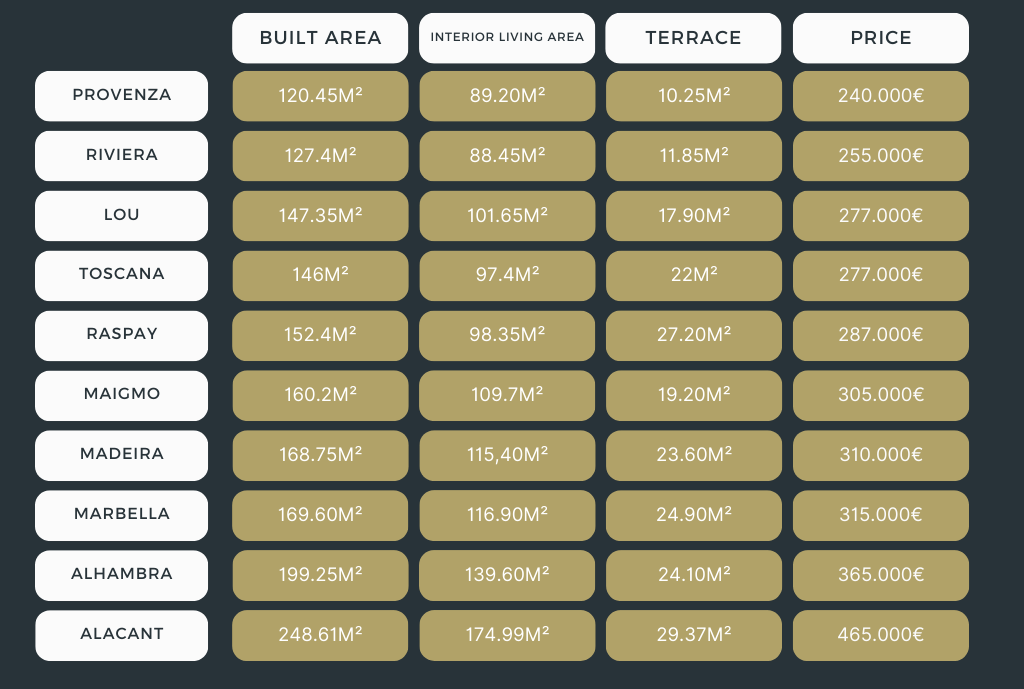Viewport: 1024px width, 689px height.
Task: Click the TOSCANA model label
Action: pos(121,276)
